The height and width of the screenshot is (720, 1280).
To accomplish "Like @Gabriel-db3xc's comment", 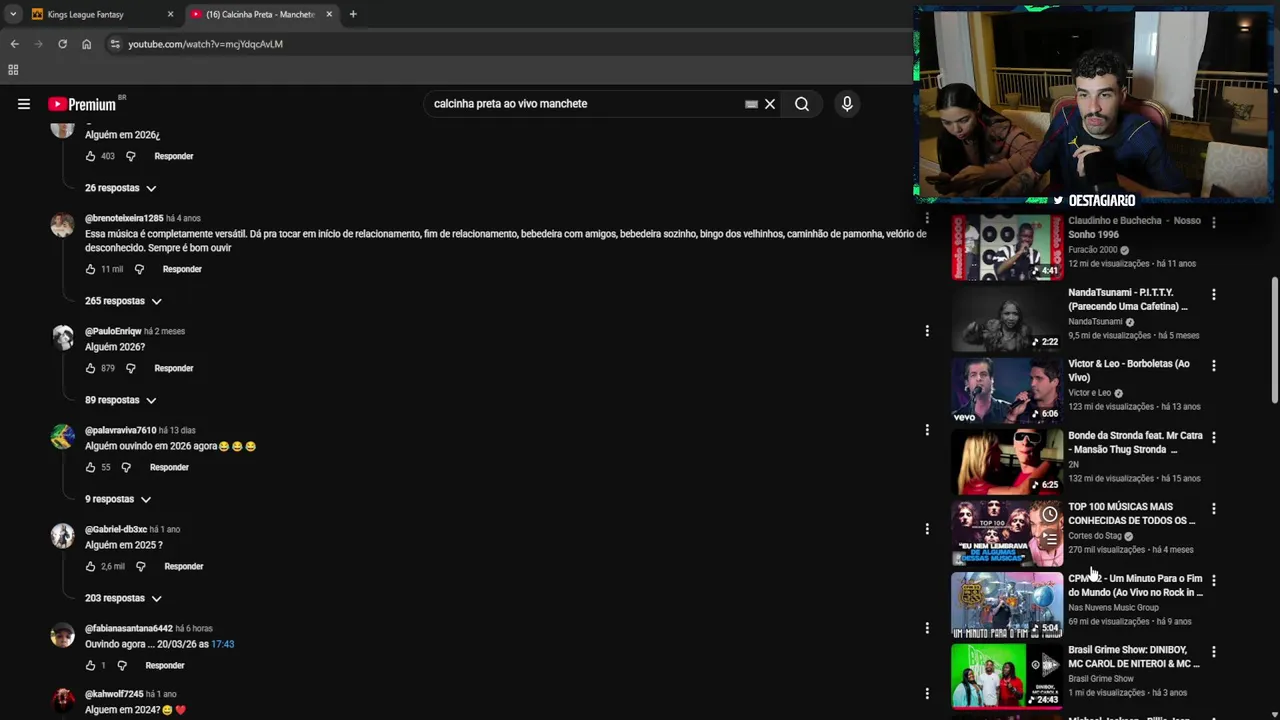I will click(x=91, y=566).
